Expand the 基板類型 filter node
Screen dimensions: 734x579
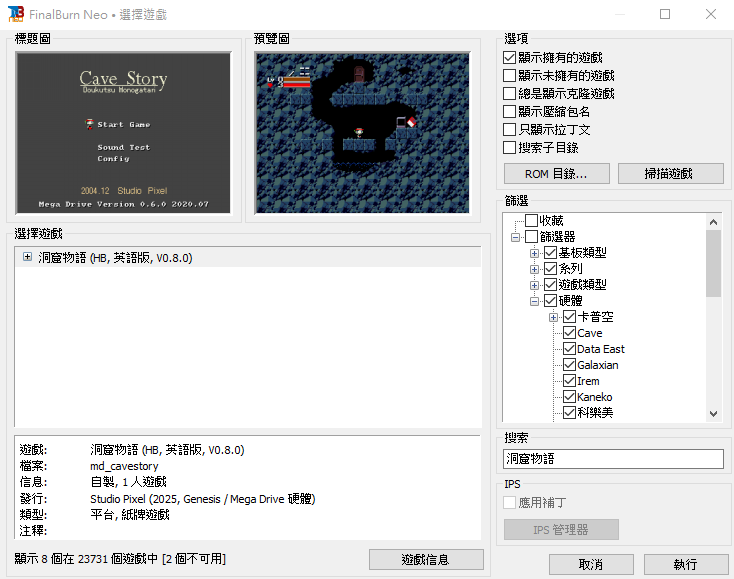(x=534, y=253)
